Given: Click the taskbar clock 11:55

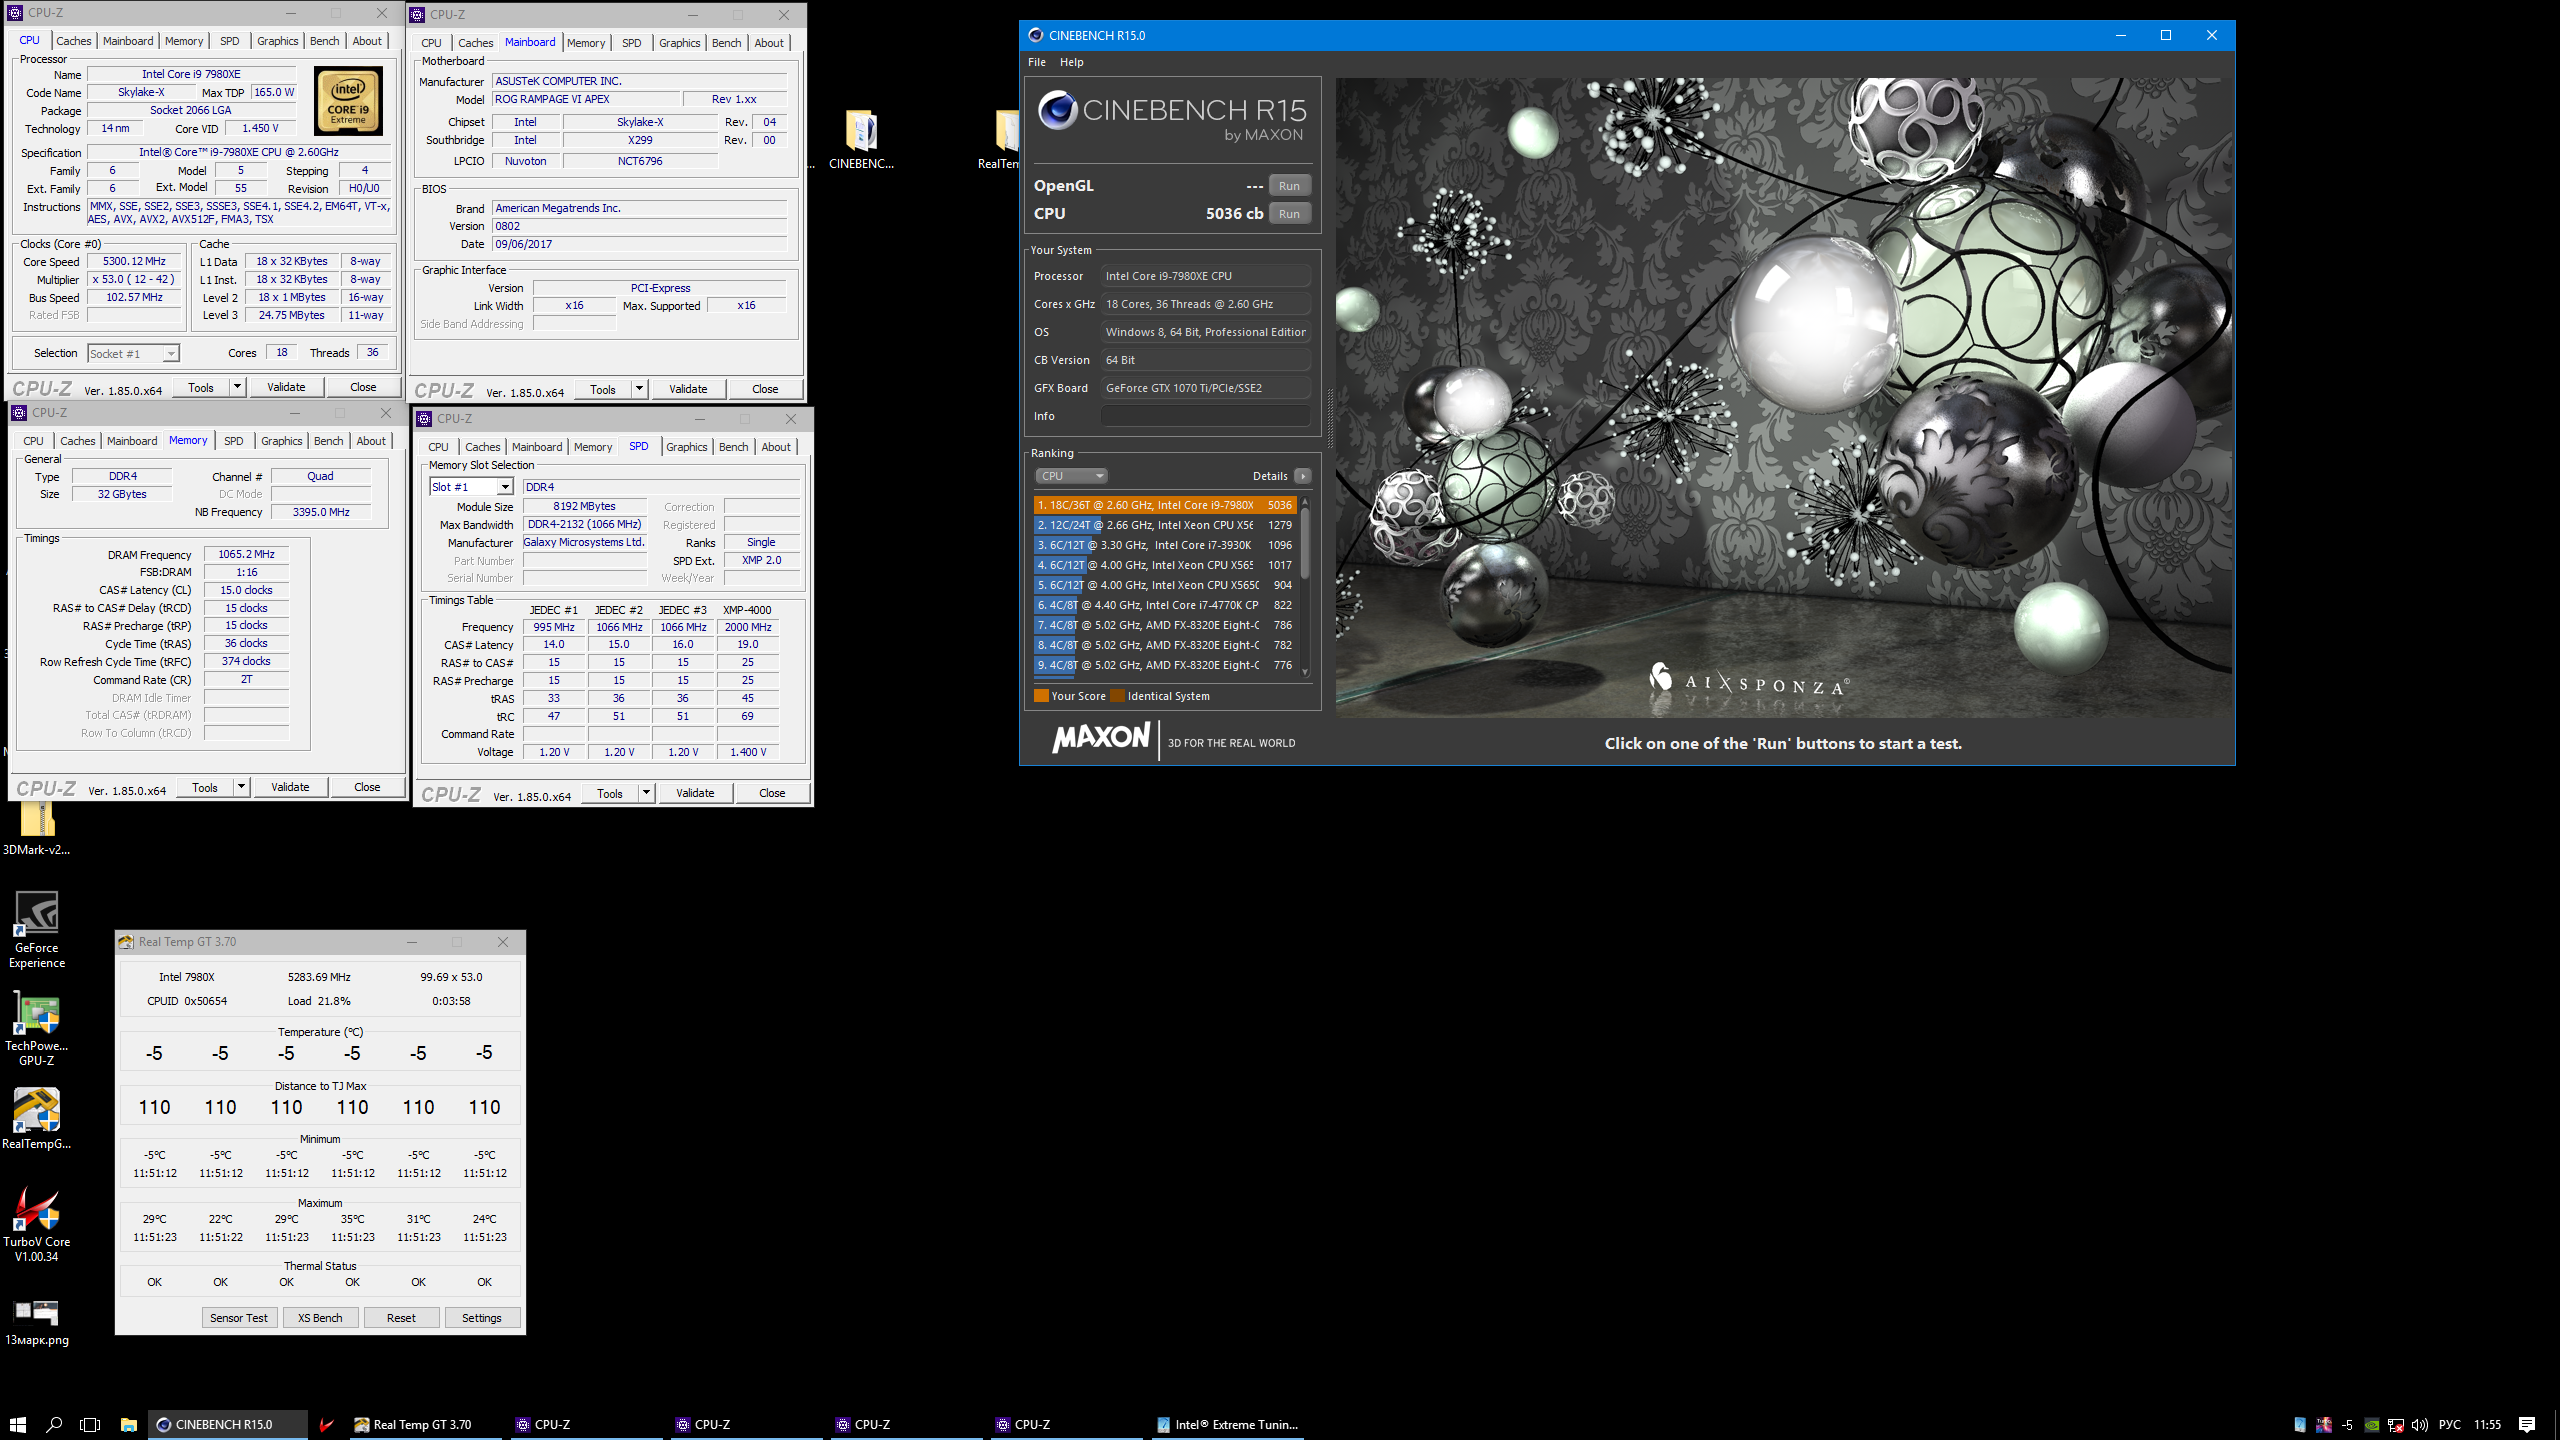Looking at the screenshot, I should point(2487,1425).
